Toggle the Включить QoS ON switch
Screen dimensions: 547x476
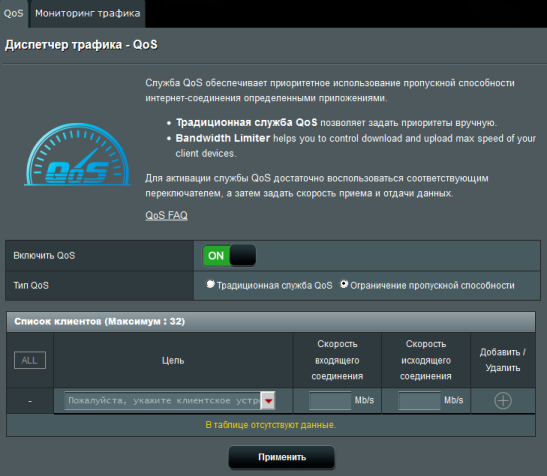(x=229, y=255)
